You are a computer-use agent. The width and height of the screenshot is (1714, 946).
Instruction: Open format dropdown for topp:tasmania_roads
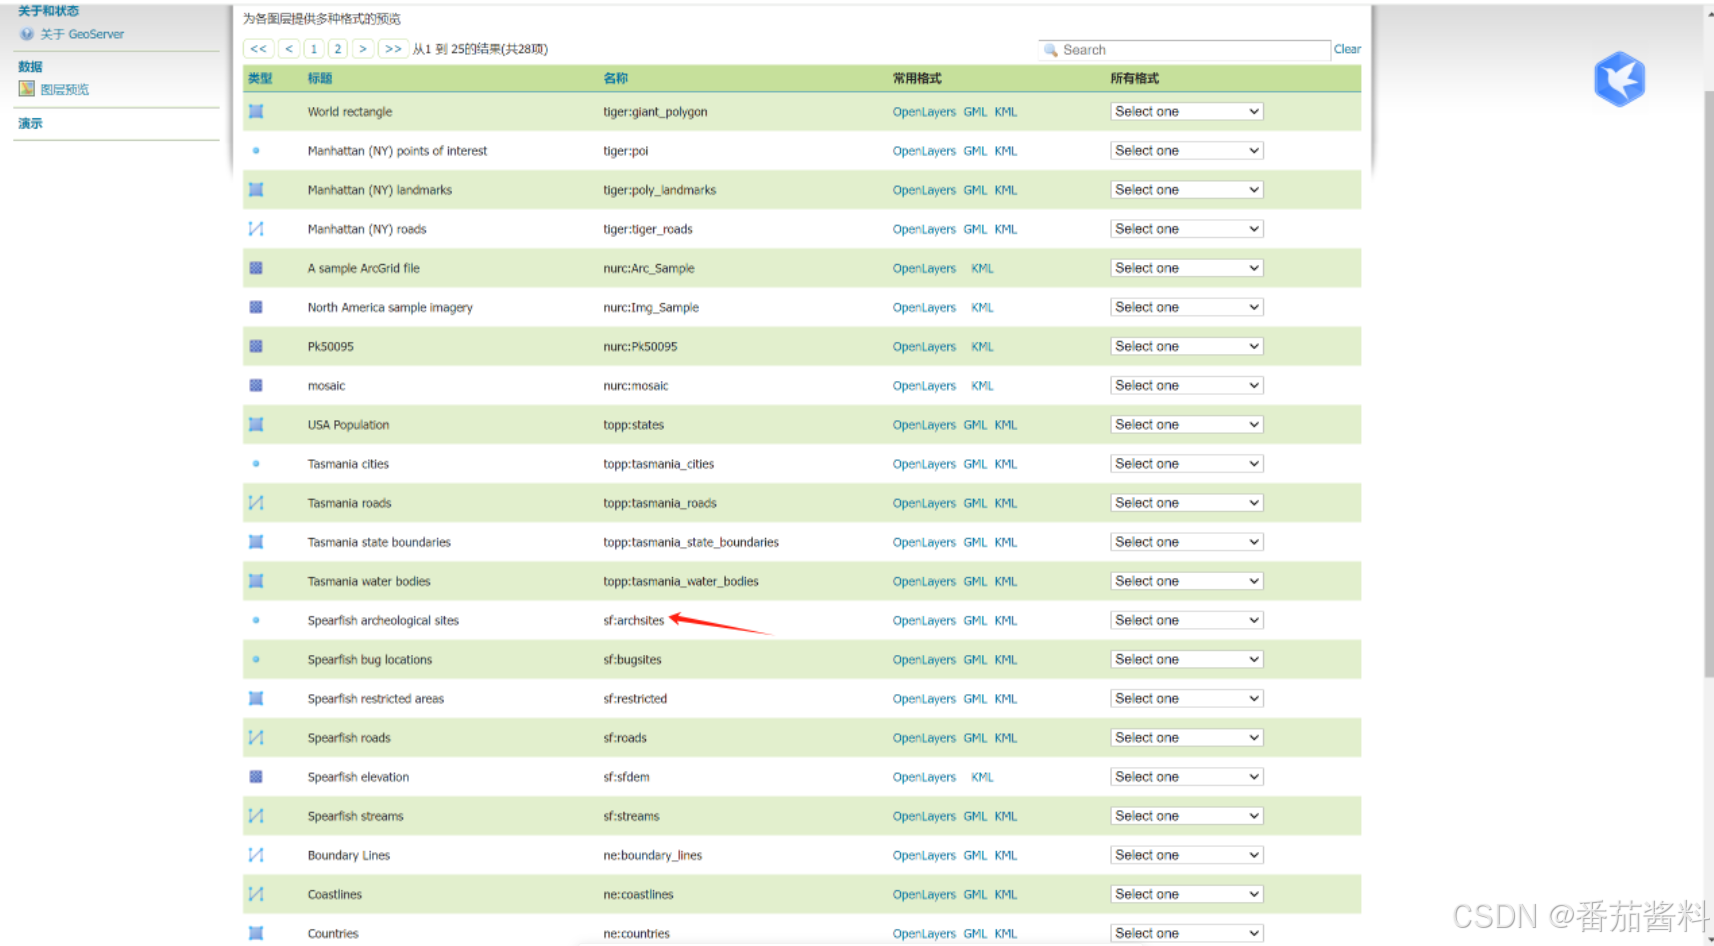pyautogui.click(x=1186, y=503)
